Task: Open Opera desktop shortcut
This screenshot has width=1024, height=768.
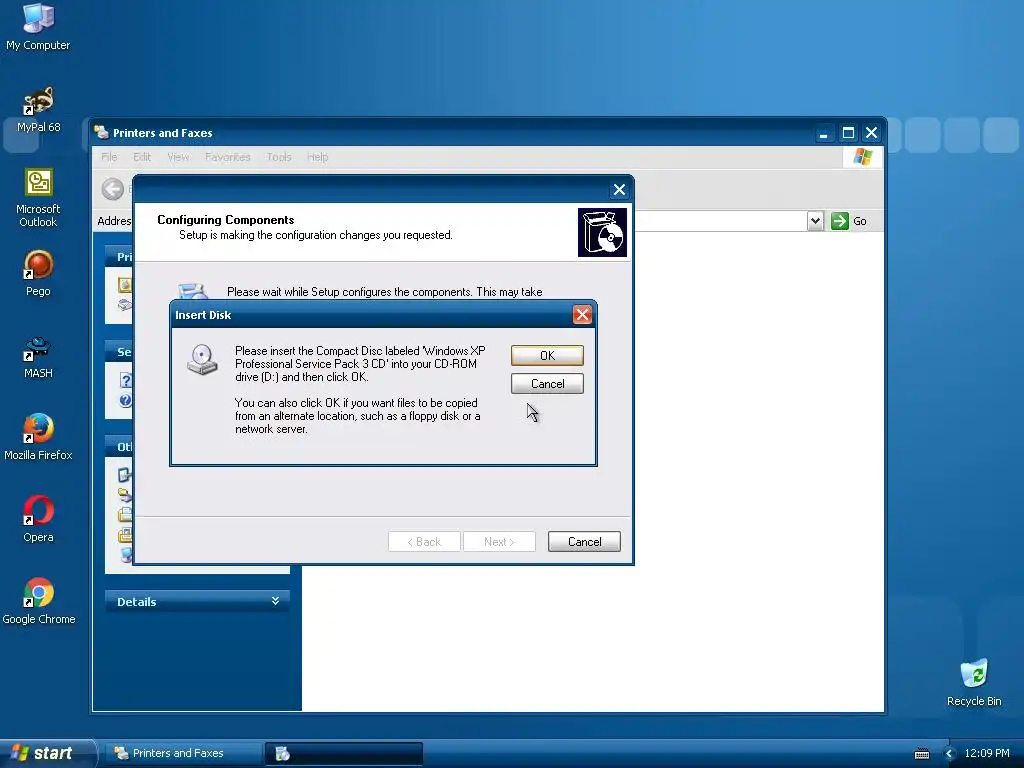Action: pyautogui.click(x=38, y=520)
